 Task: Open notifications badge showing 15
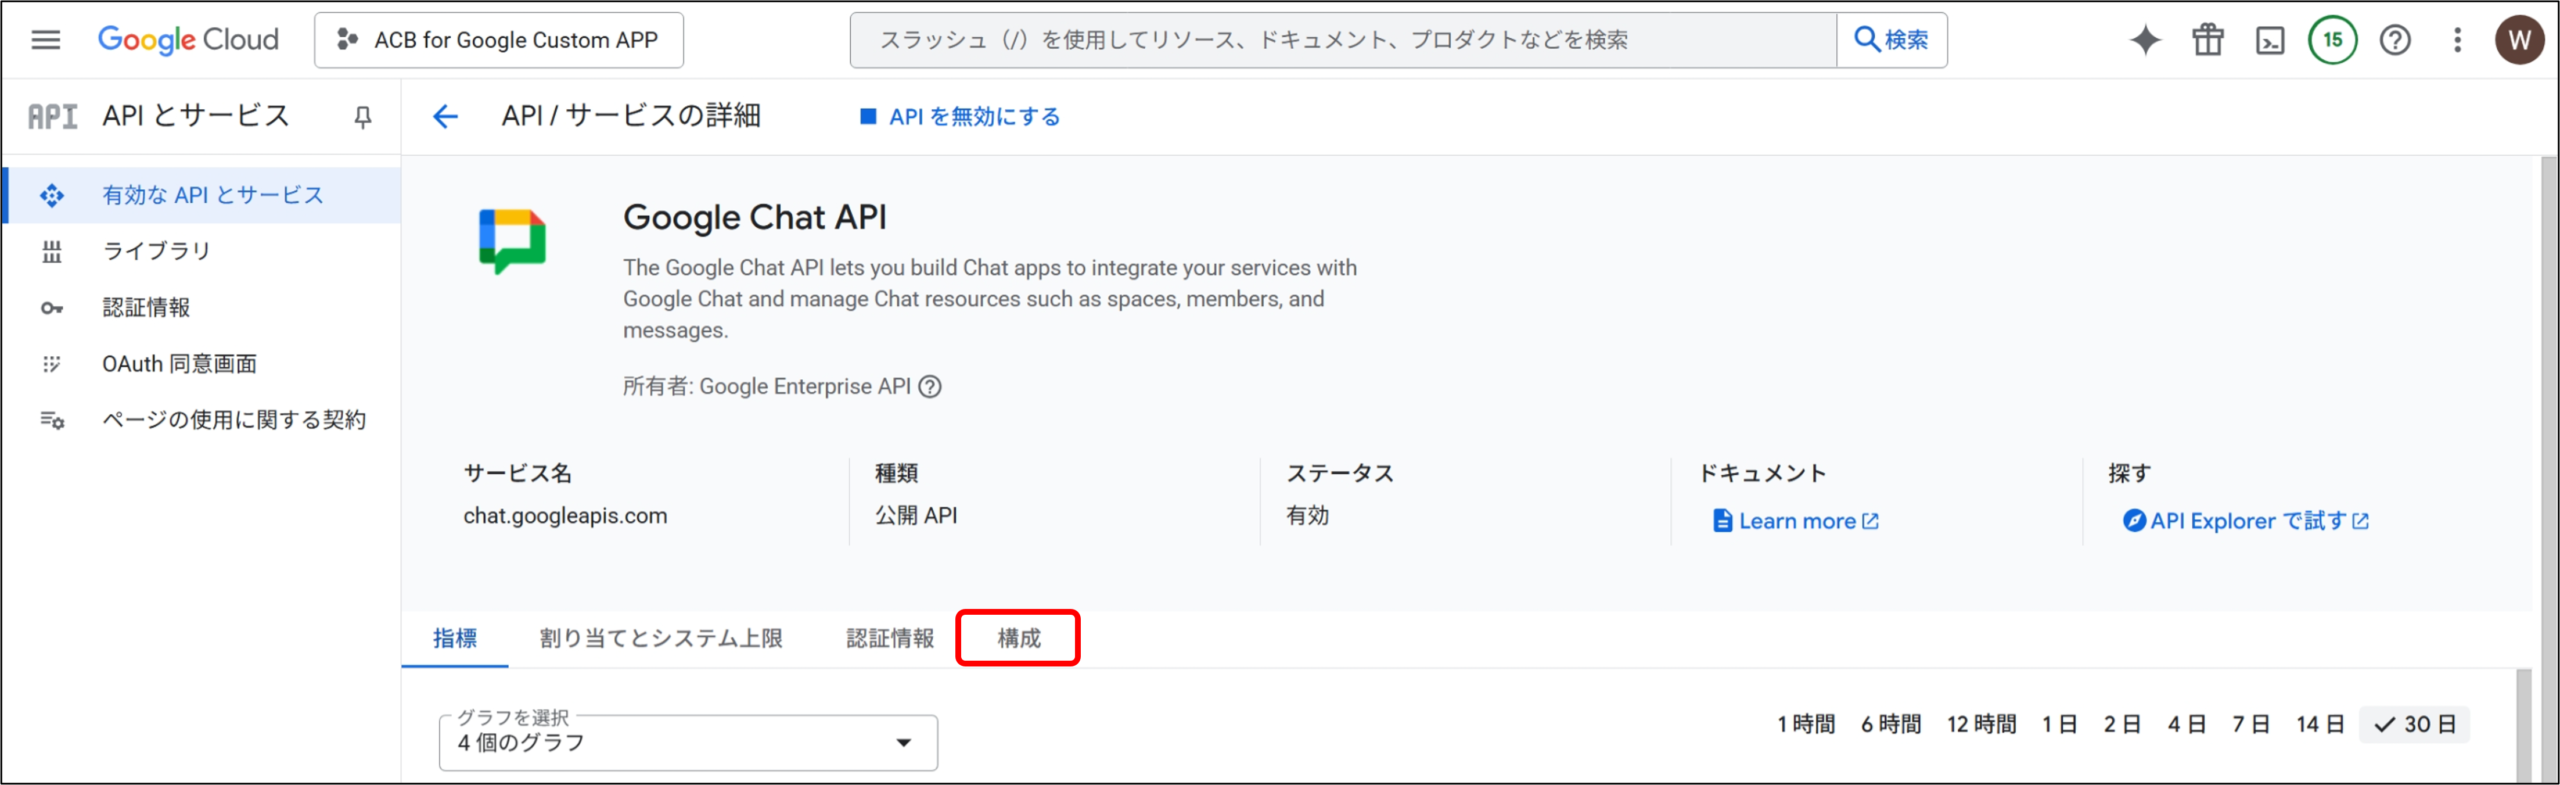pos(2332,40)
